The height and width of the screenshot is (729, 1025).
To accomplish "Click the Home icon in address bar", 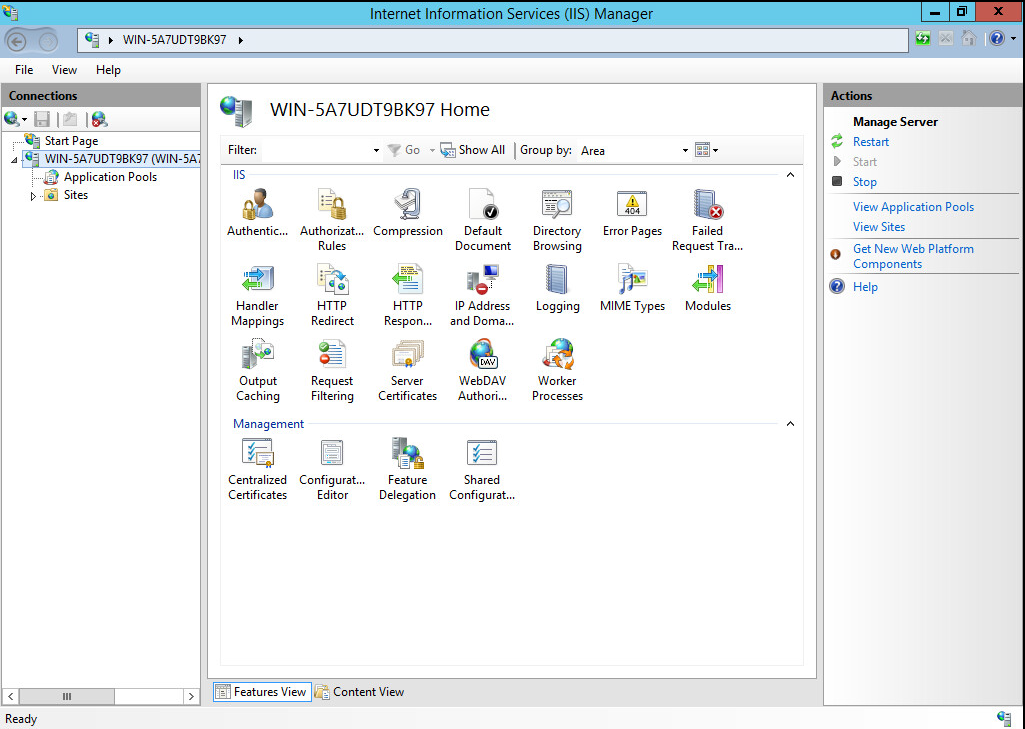I will click(x=969, y=39).
